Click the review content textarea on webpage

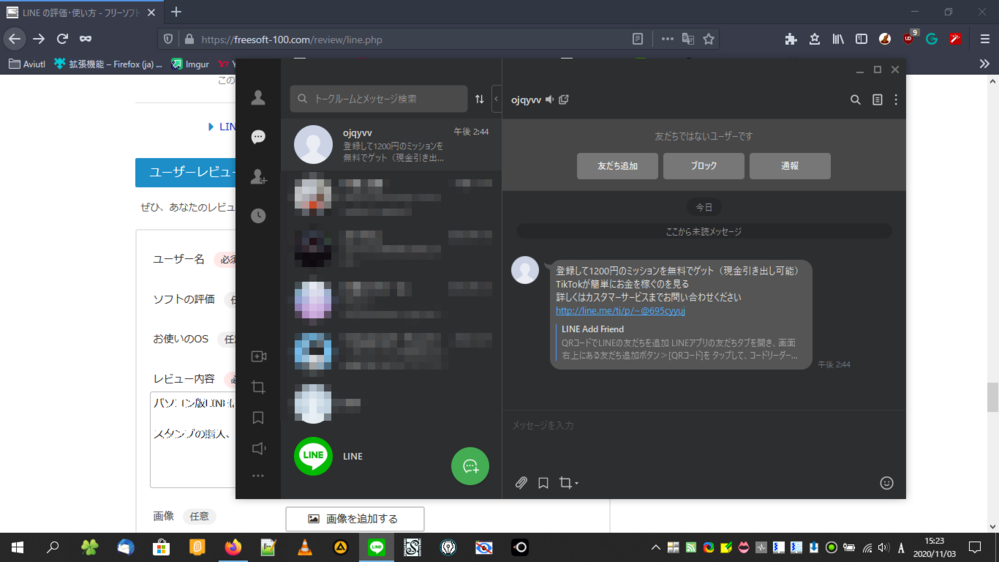[193, 440]
